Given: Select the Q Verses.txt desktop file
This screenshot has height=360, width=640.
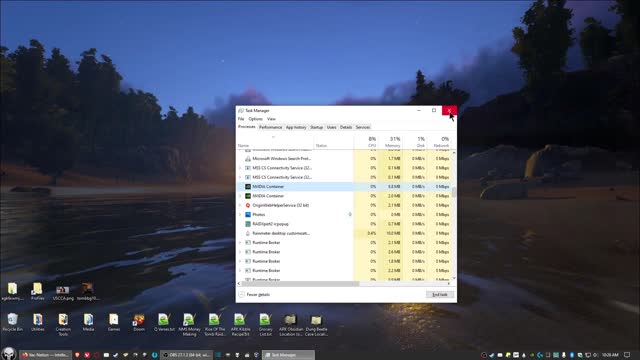Looking at the screenshot, I should click(164, 322).
